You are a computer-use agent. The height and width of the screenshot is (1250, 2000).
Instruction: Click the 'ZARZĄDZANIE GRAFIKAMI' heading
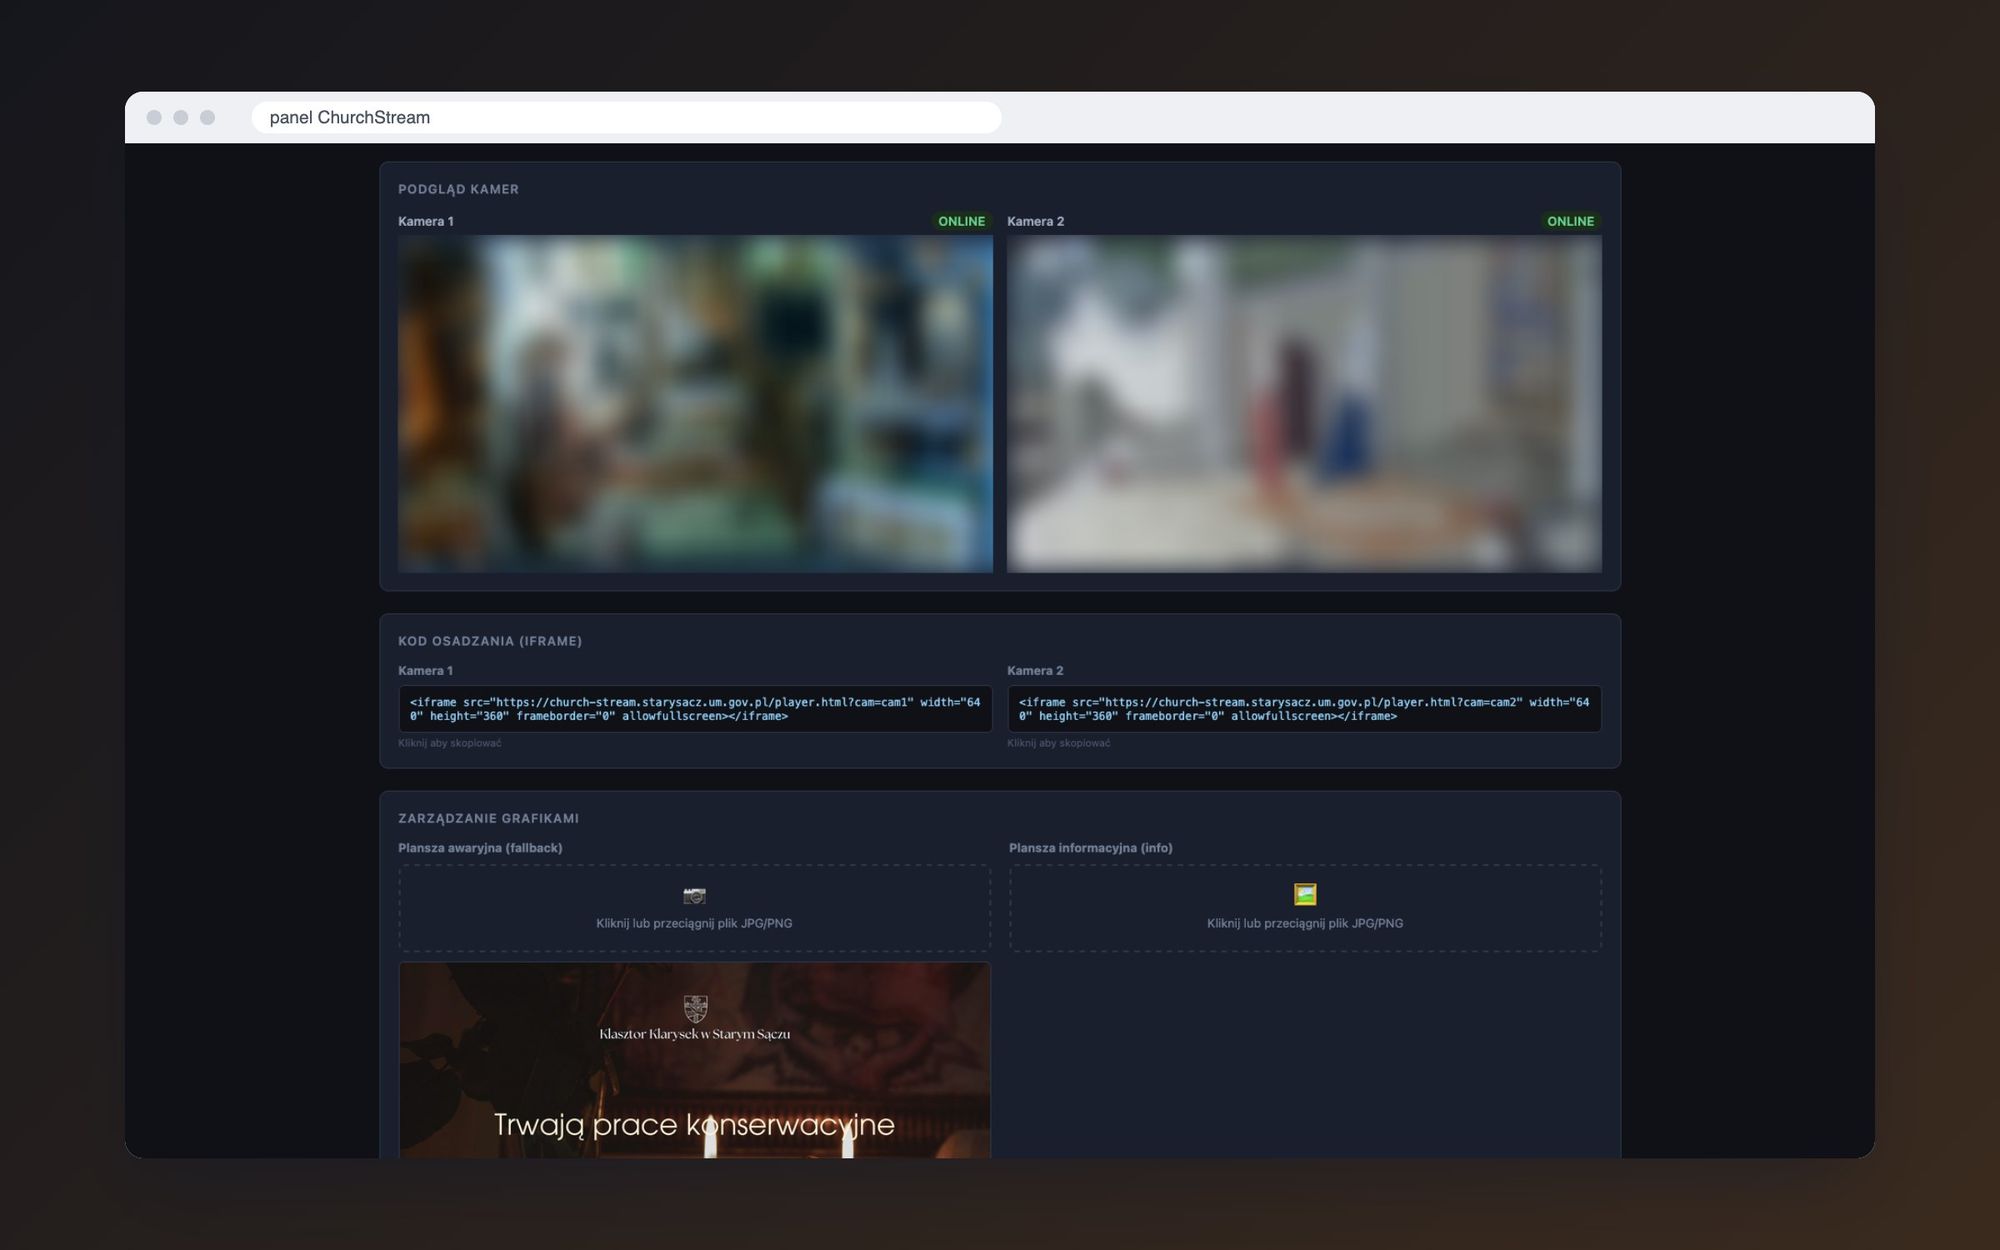coord(488,818)
